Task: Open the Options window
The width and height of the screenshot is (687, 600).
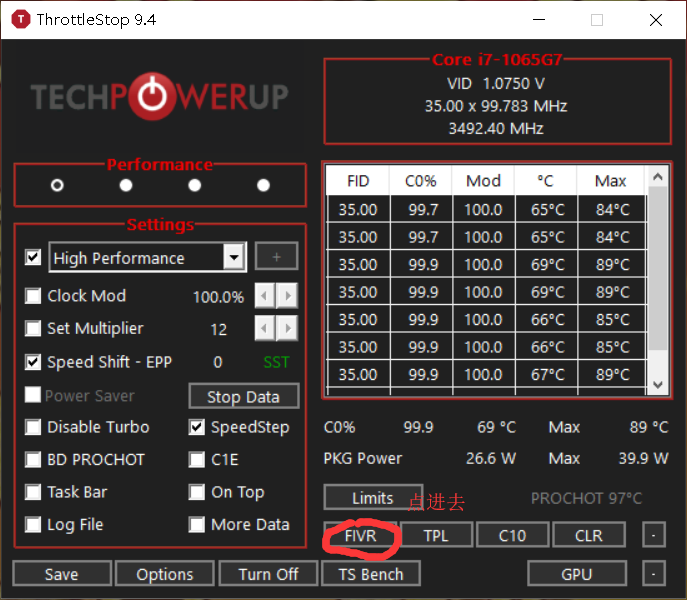Action: click(165, 574)
